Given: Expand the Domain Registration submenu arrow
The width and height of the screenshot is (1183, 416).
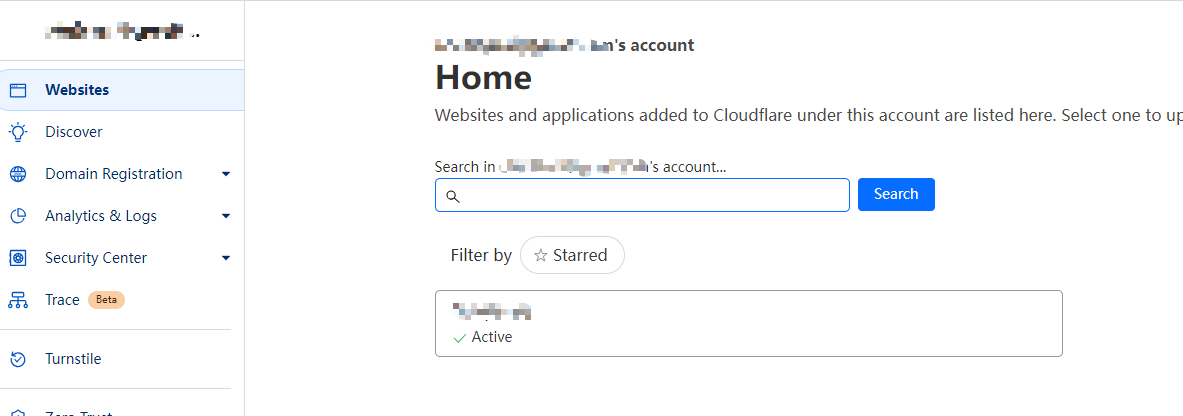Looking at the screenshot, I should point(226,174).
